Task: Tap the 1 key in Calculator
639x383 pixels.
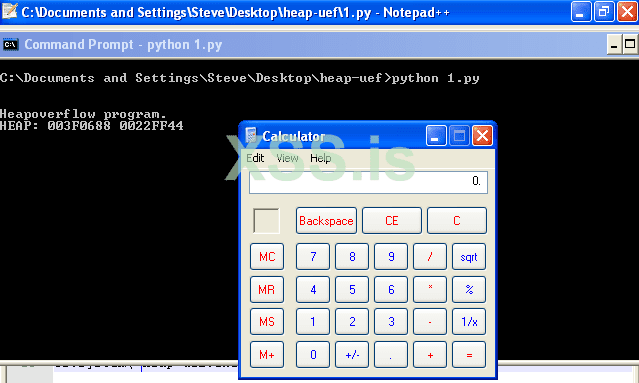Action: pos(313,322)
